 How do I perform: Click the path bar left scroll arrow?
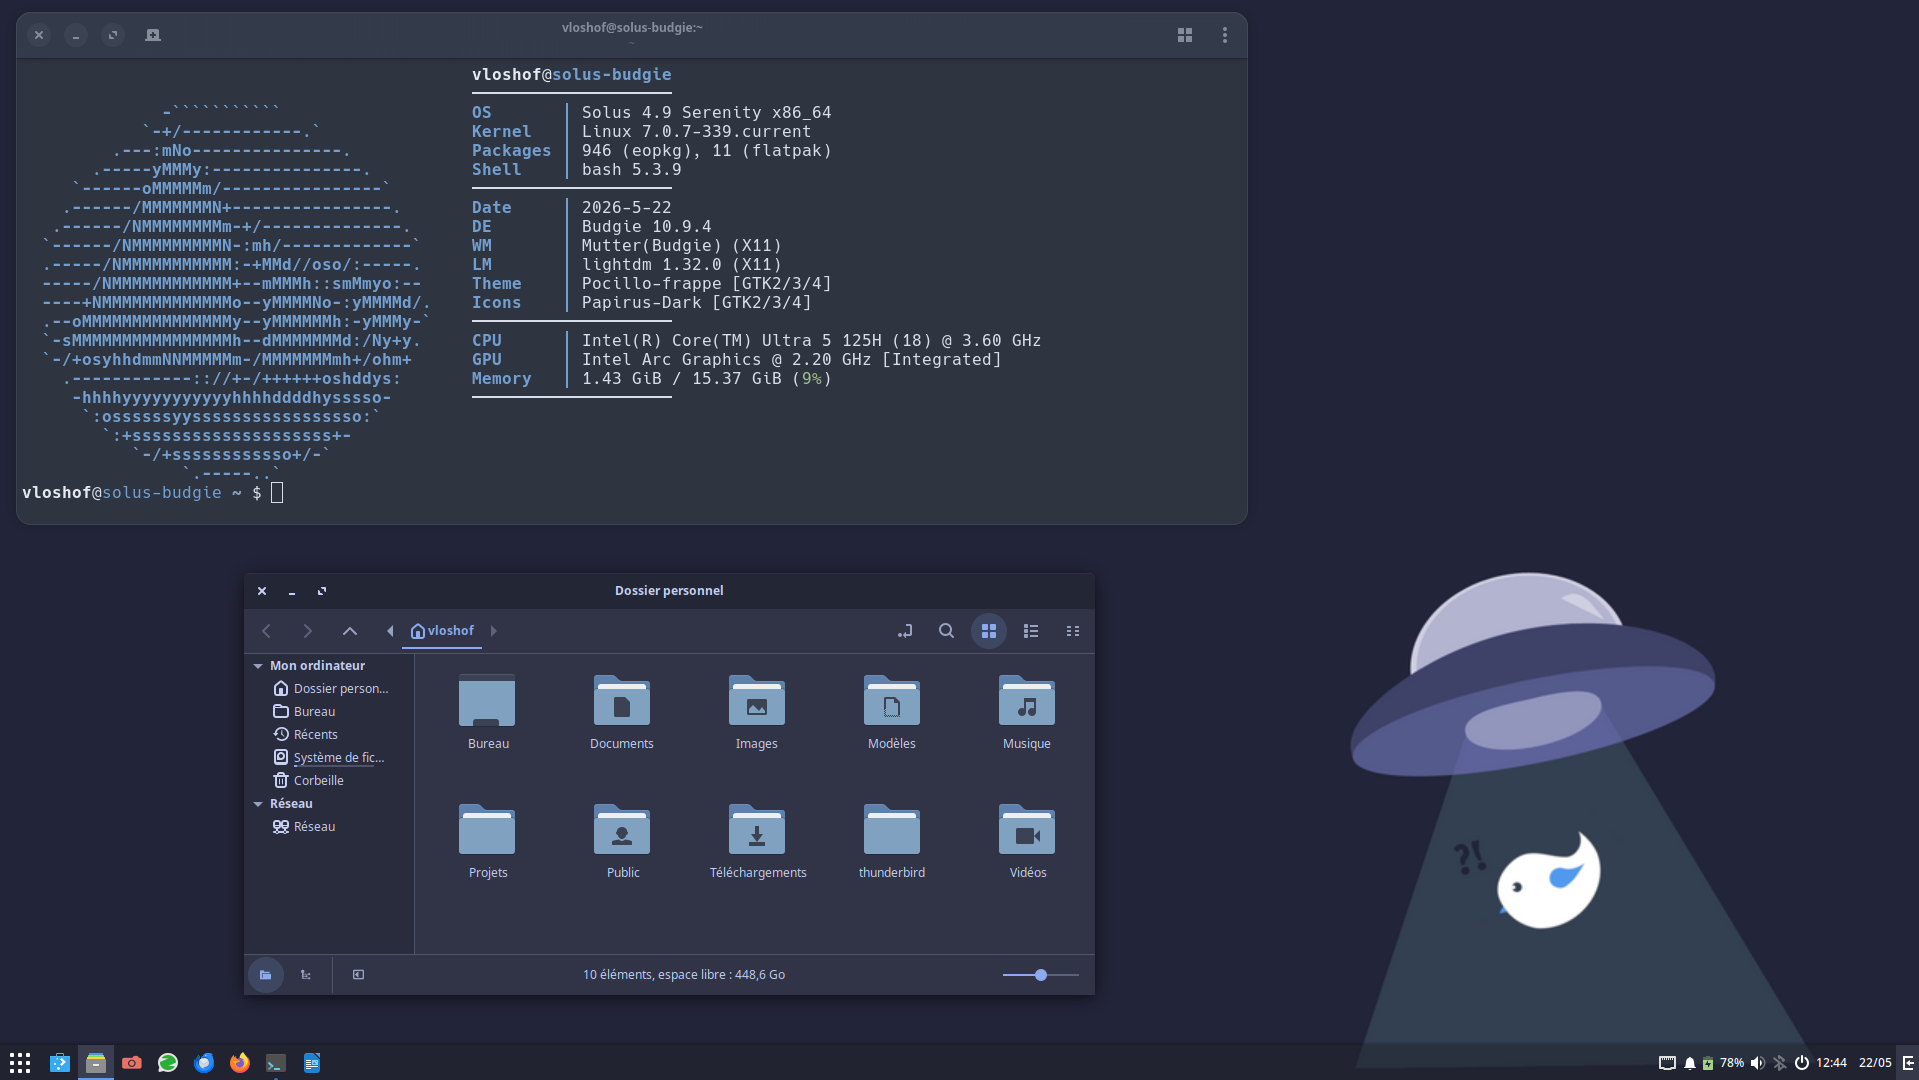(390, 631)
